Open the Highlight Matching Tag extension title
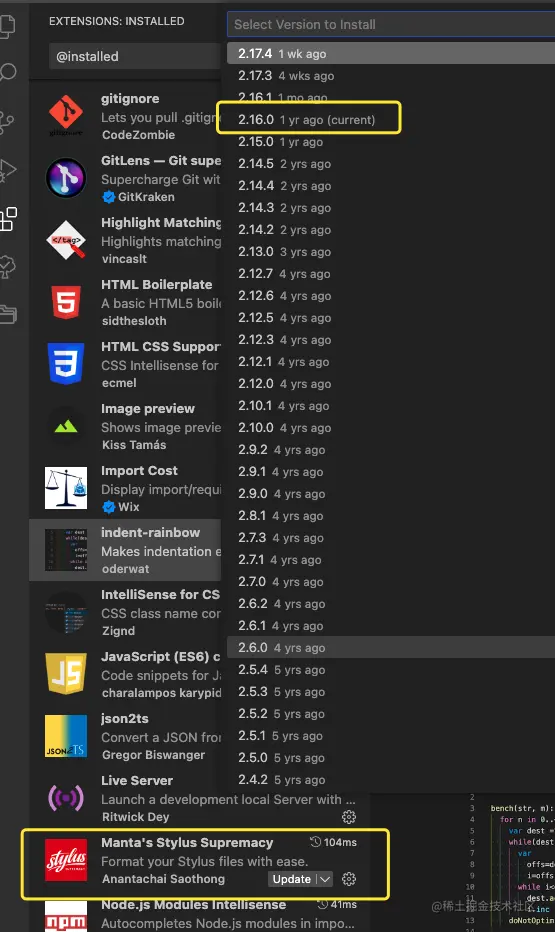Screen dimensions: 555x932 (160, 222)
